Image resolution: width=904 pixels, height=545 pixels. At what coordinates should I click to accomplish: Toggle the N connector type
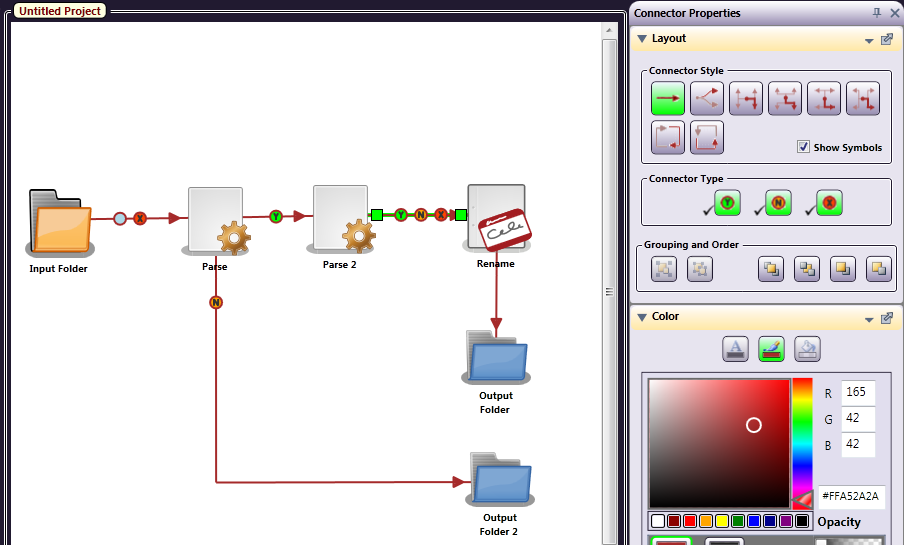click(778, 203)
